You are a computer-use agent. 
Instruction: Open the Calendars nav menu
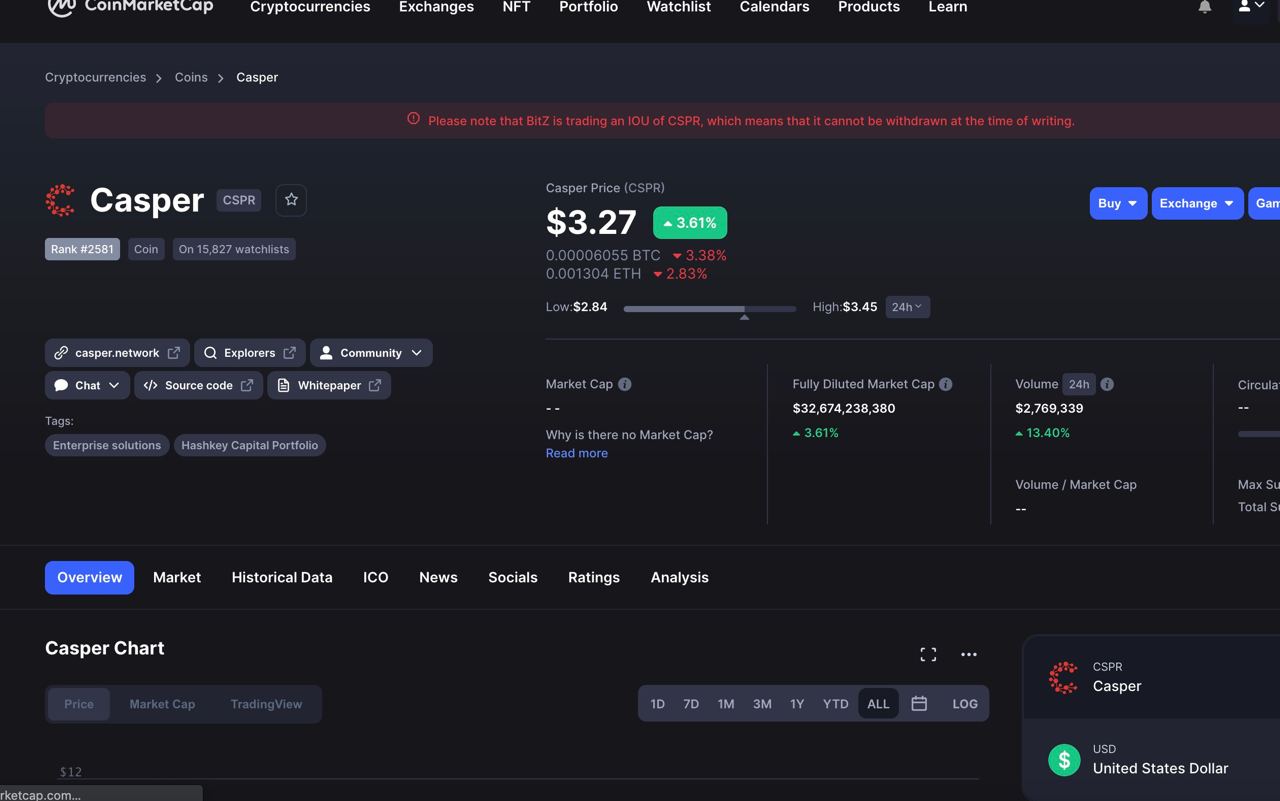[774, 7]
